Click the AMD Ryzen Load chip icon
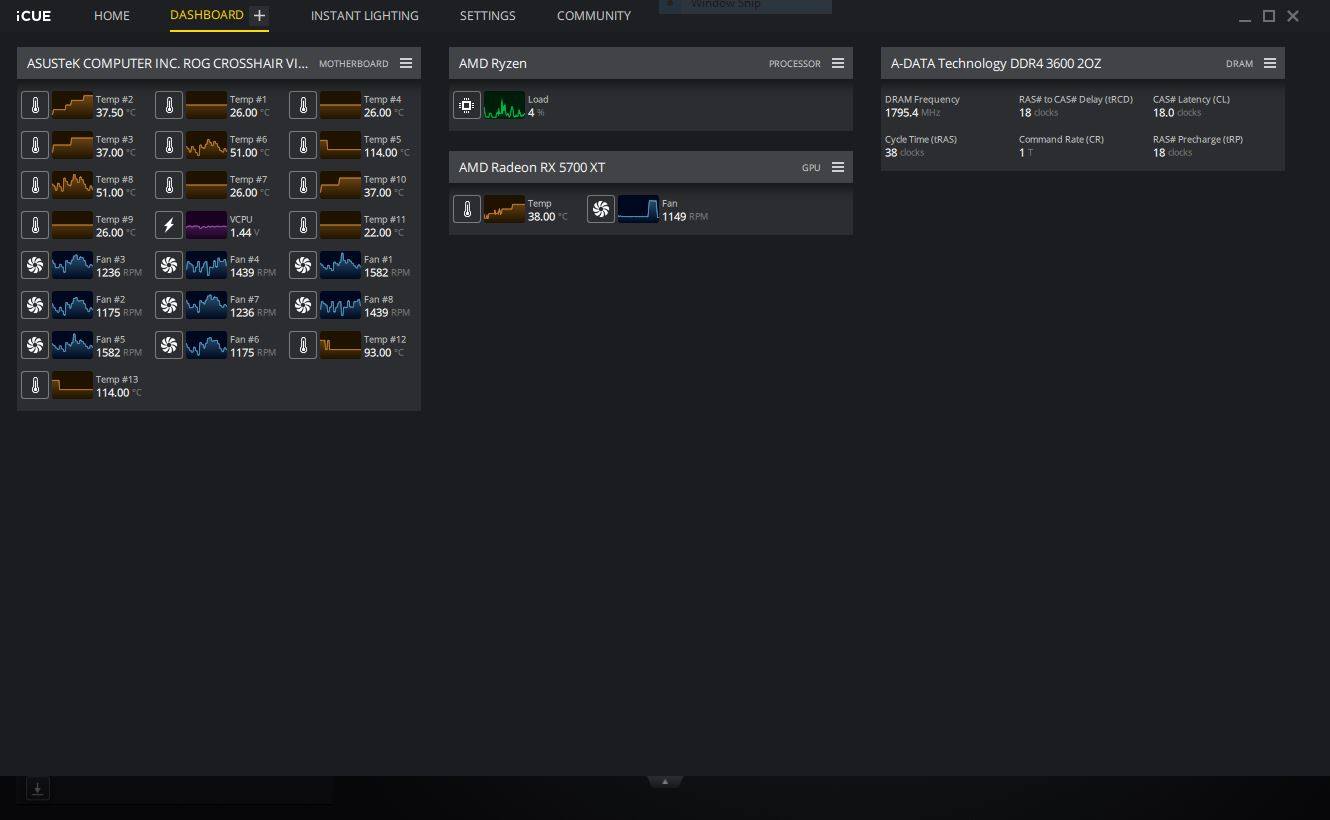Screen dimensions: 1330x820 point(467,105)
